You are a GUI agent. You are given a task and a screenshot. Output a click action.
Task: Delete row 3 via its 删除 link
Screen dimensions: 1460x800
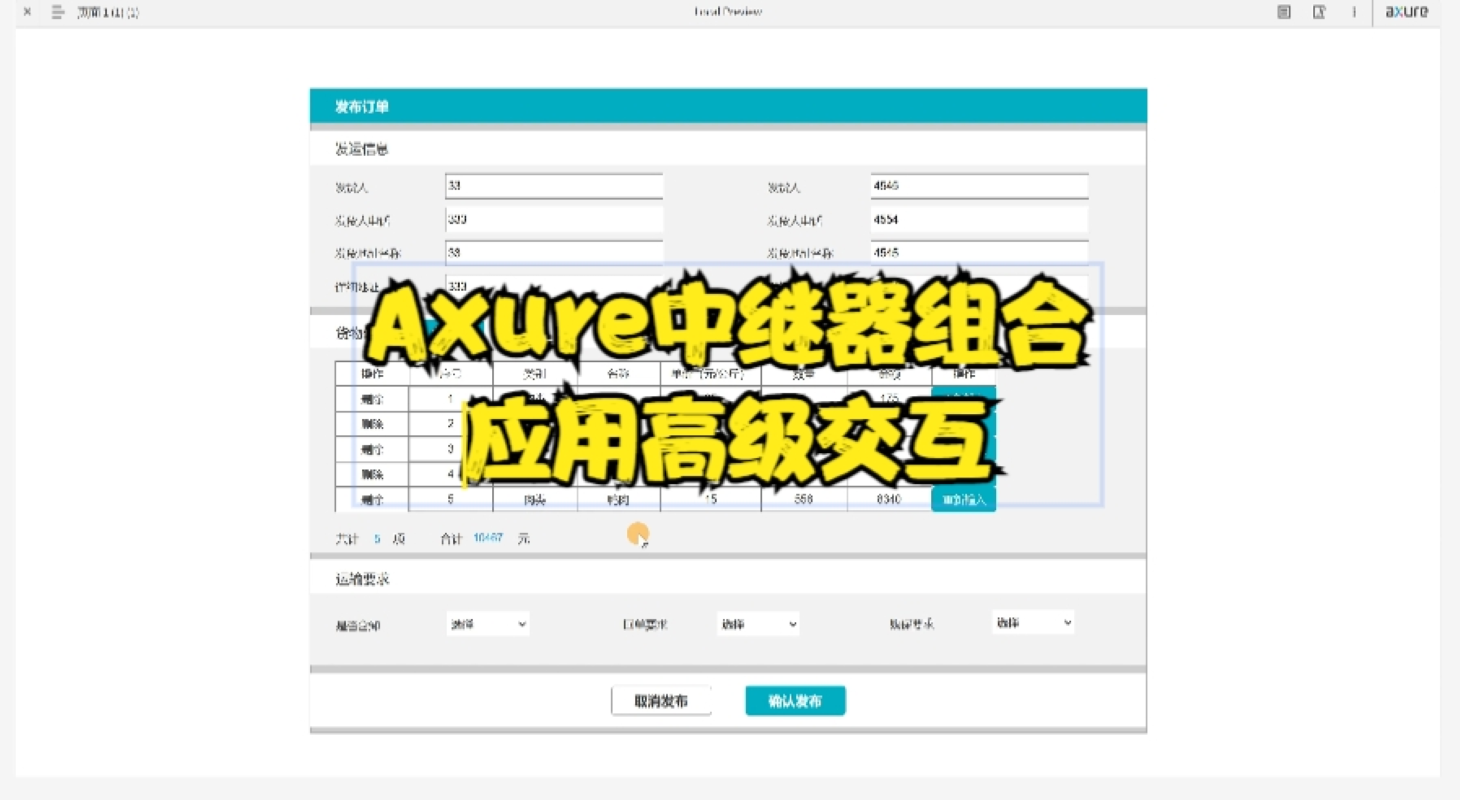coord(372,449)
